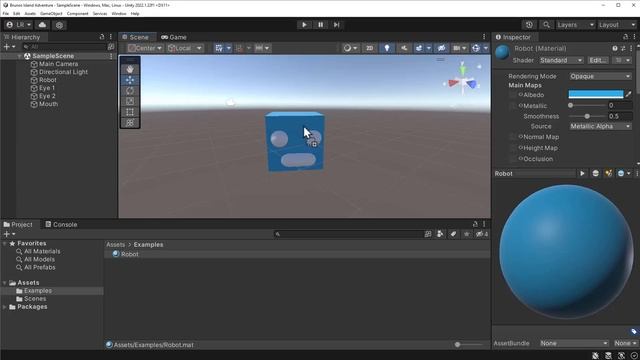Open the Scenes folder in Project

coord(35,299)
